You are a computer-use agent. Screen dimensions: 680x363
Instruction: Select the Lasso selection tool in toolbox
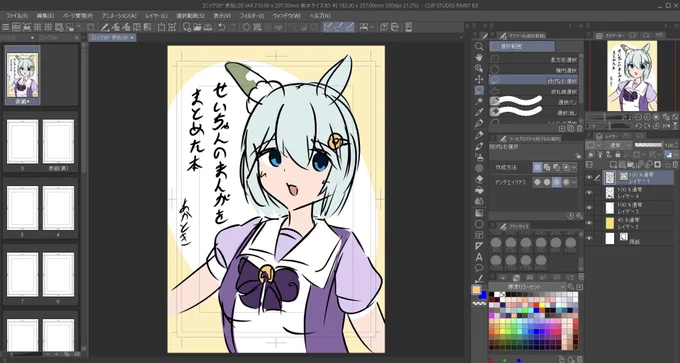point(479,90)
